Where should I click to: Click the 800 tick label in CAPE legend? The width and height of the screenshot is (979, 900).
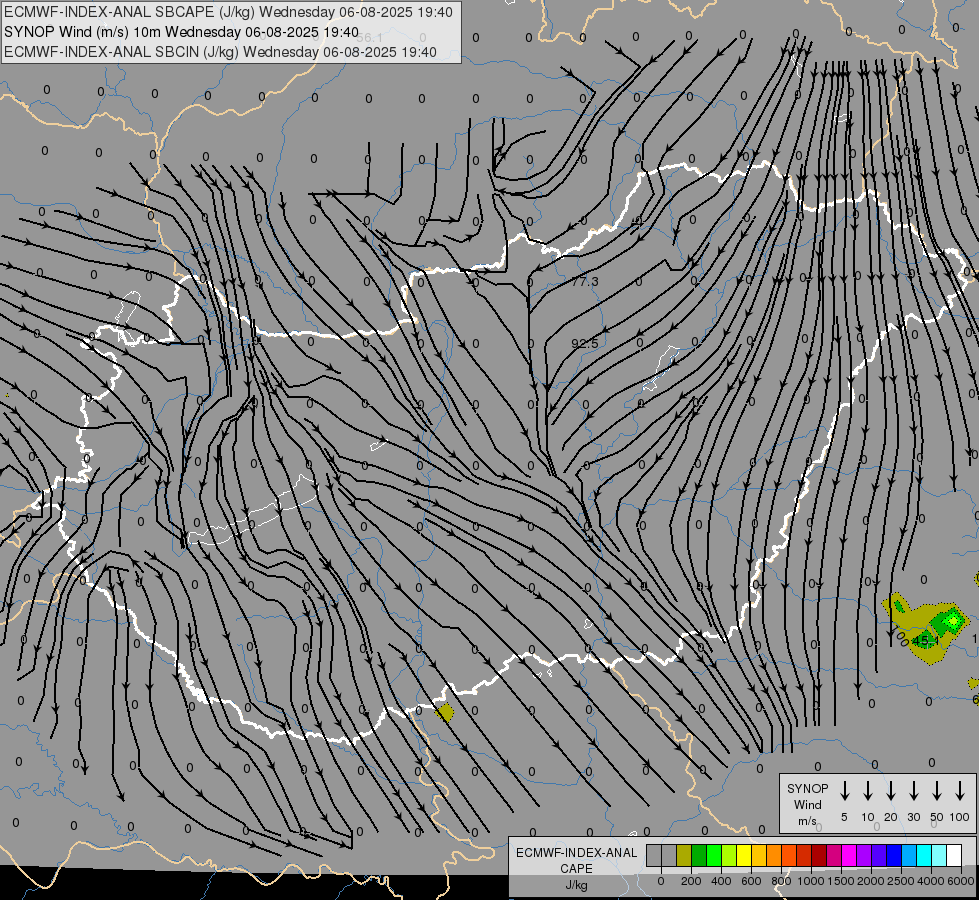tap(781, 881)
